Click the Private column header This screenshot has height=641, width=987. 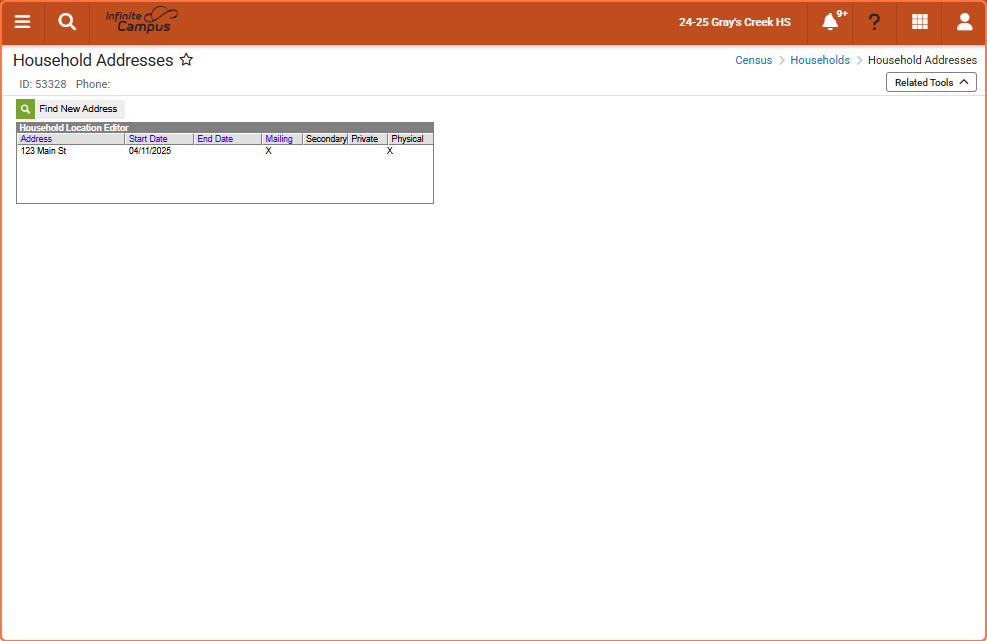(364, 139)
